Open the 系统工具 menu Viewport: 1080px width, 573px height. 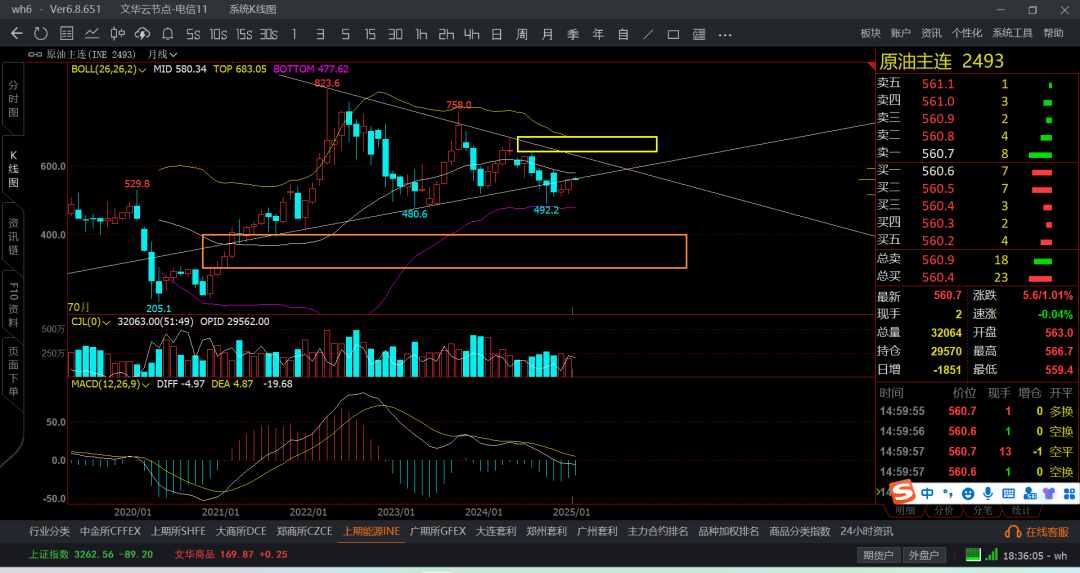[x=1012, y=33]
